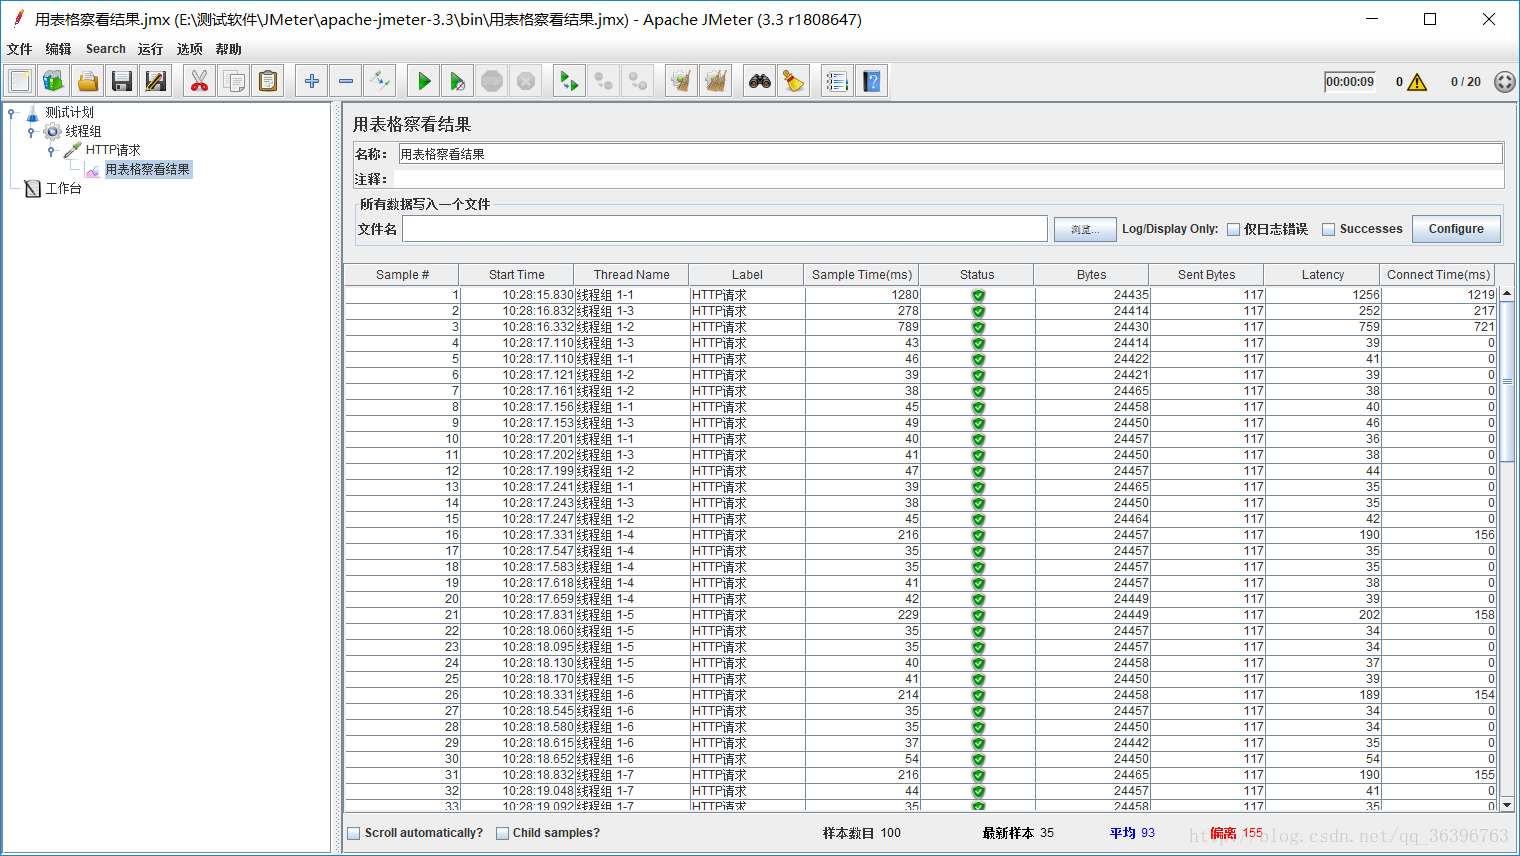This screenshot has width=1520, height=856.
Task: Start test without pauses icon
Action: pyautogui.click(x=458, y=81)
